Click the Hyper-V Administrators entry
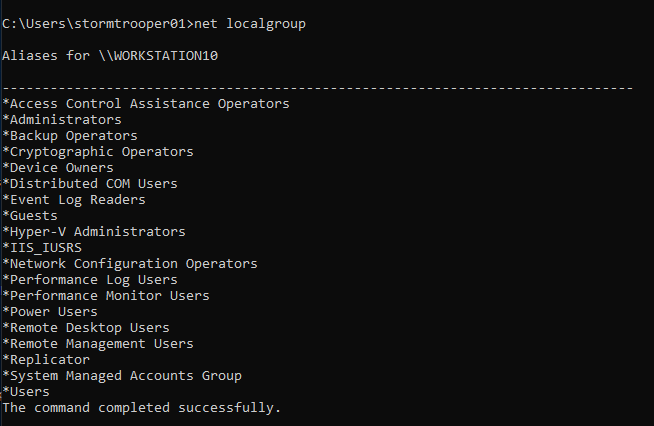The image size is (654, 426). (x=94, y=232)
